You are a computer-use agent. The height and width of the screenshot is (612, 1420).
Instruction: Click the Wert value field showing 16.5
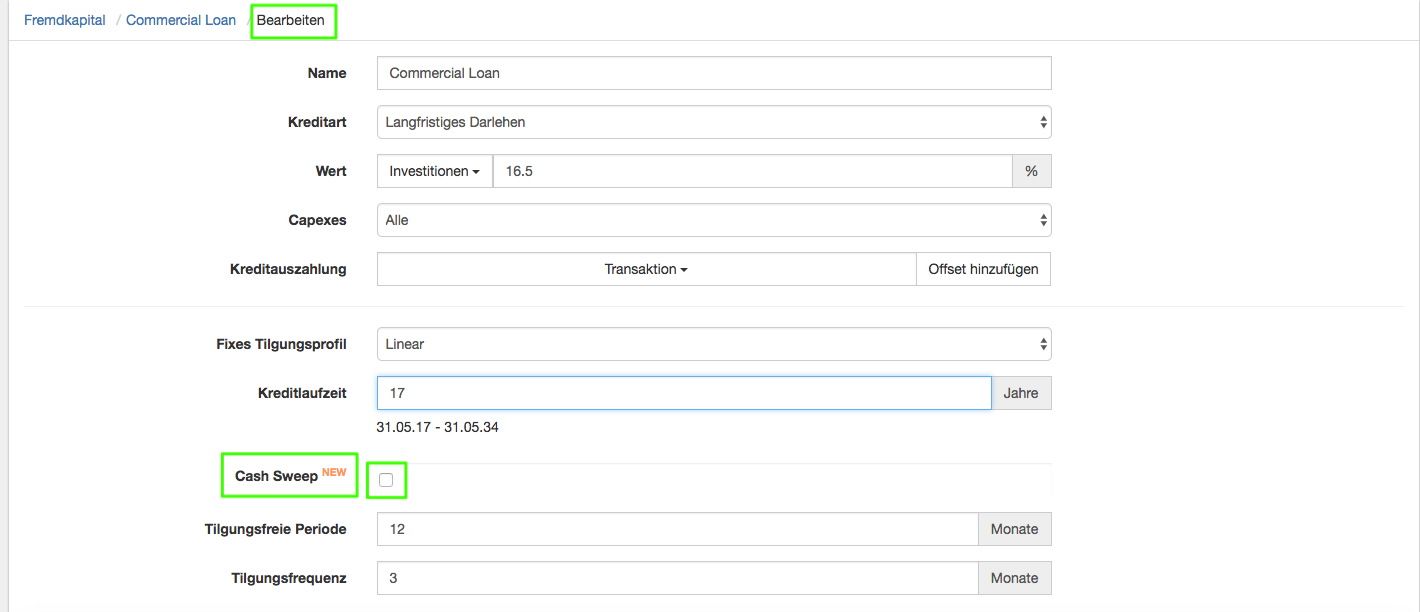[752, 171]
